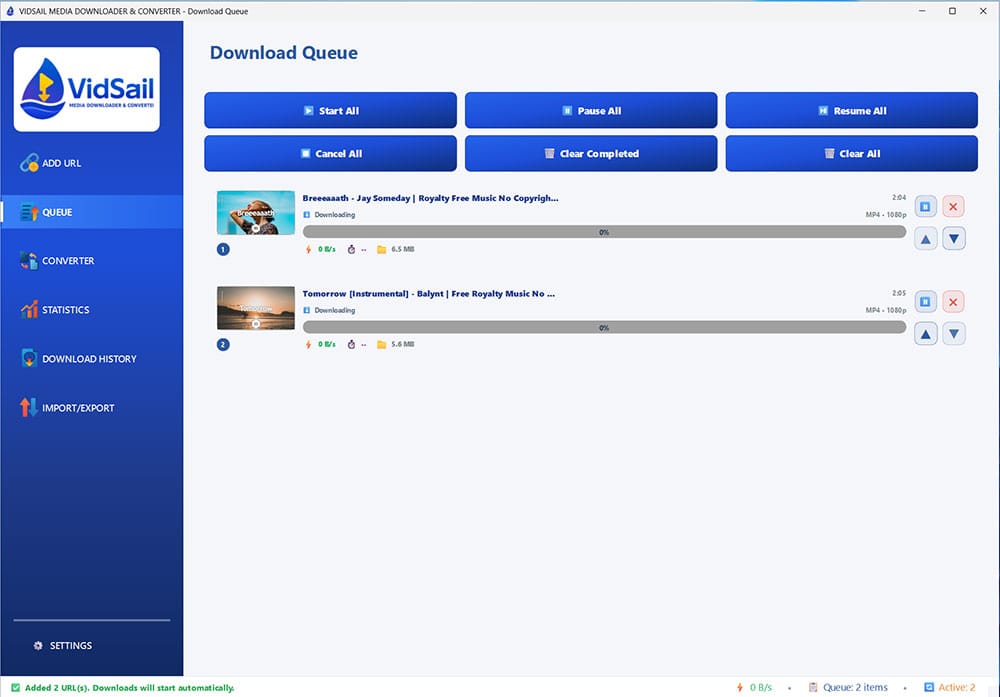Screen dimensions: 1000x697
Task: Click the status bar 0 B/s speed
Action: (760, 687)
